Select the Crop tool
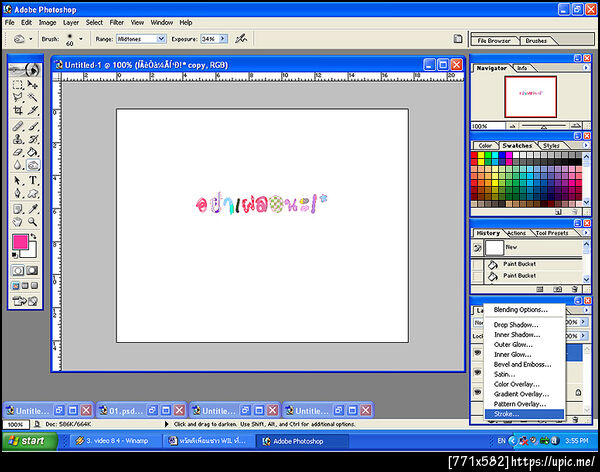600x472 pixels. coord(18,110)
